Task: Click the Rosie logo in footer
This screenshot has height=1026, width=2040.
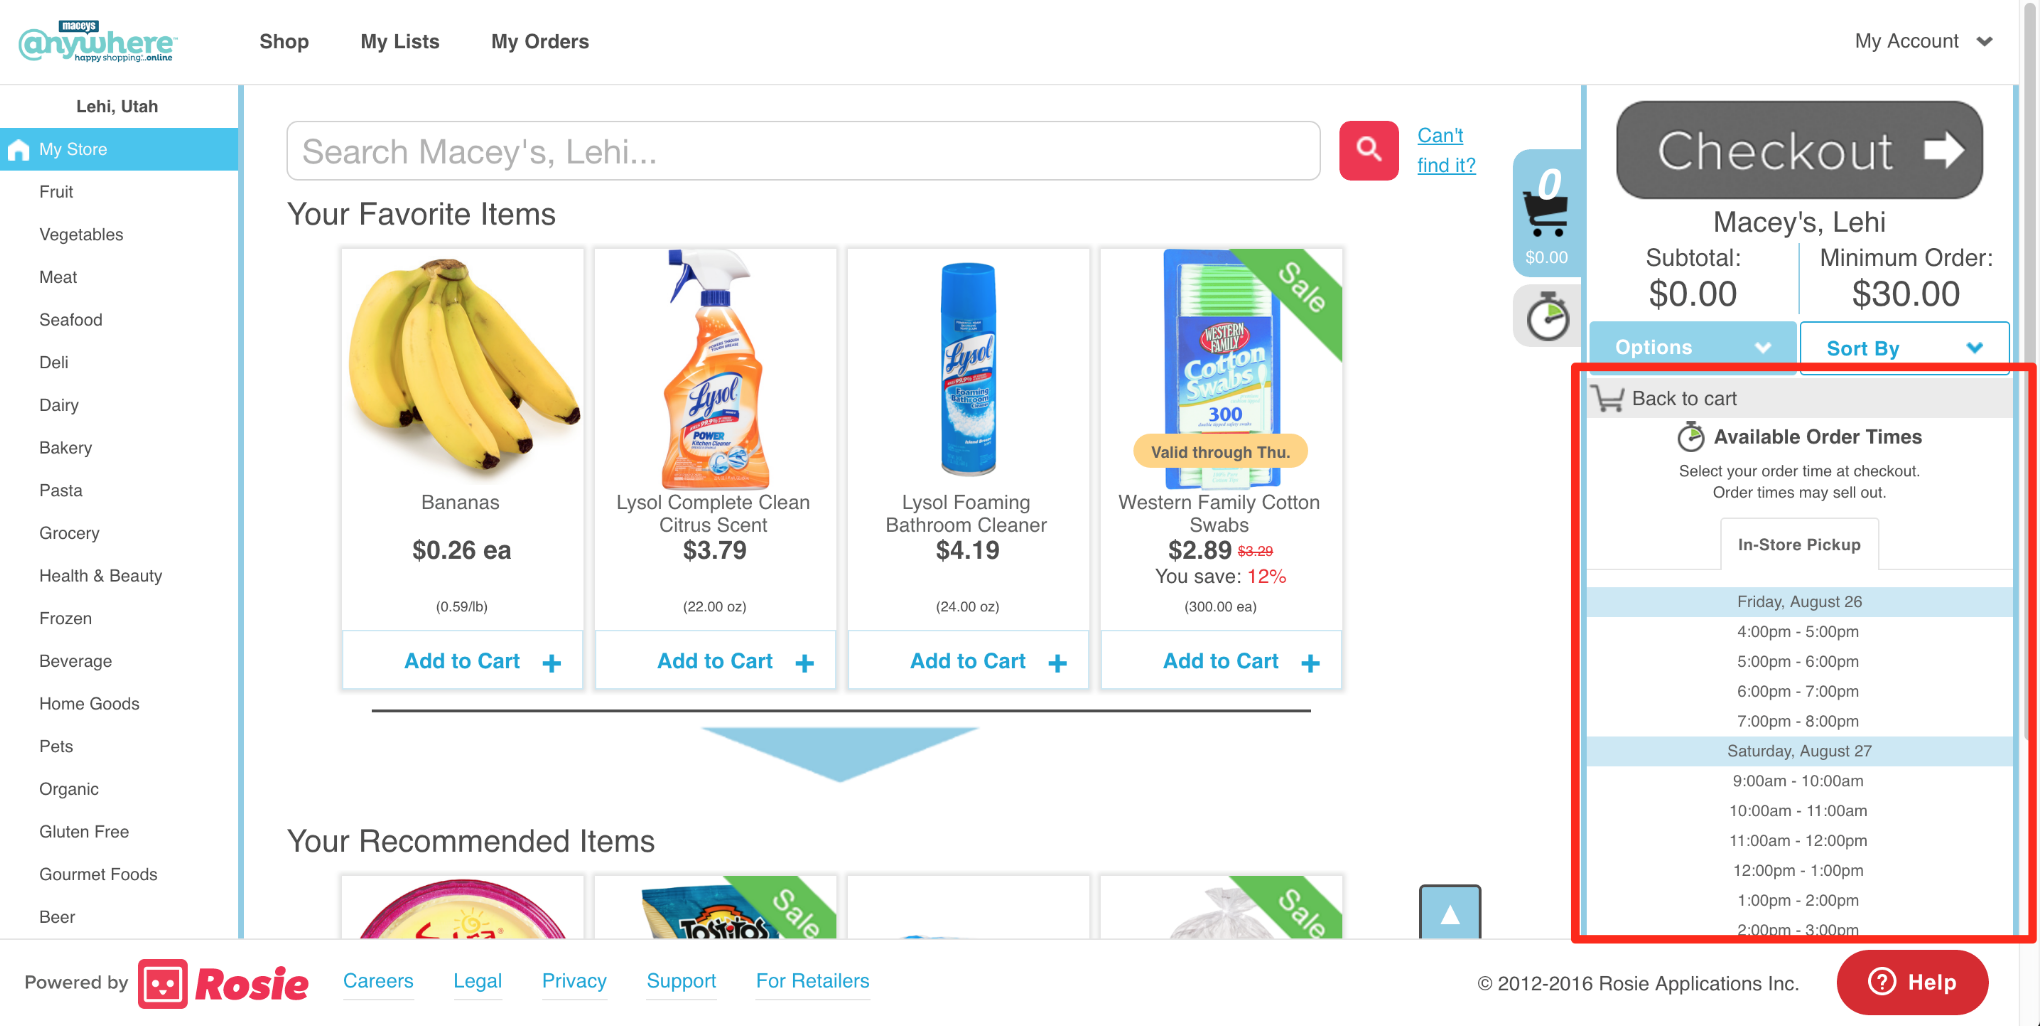Action: point(223,984)
